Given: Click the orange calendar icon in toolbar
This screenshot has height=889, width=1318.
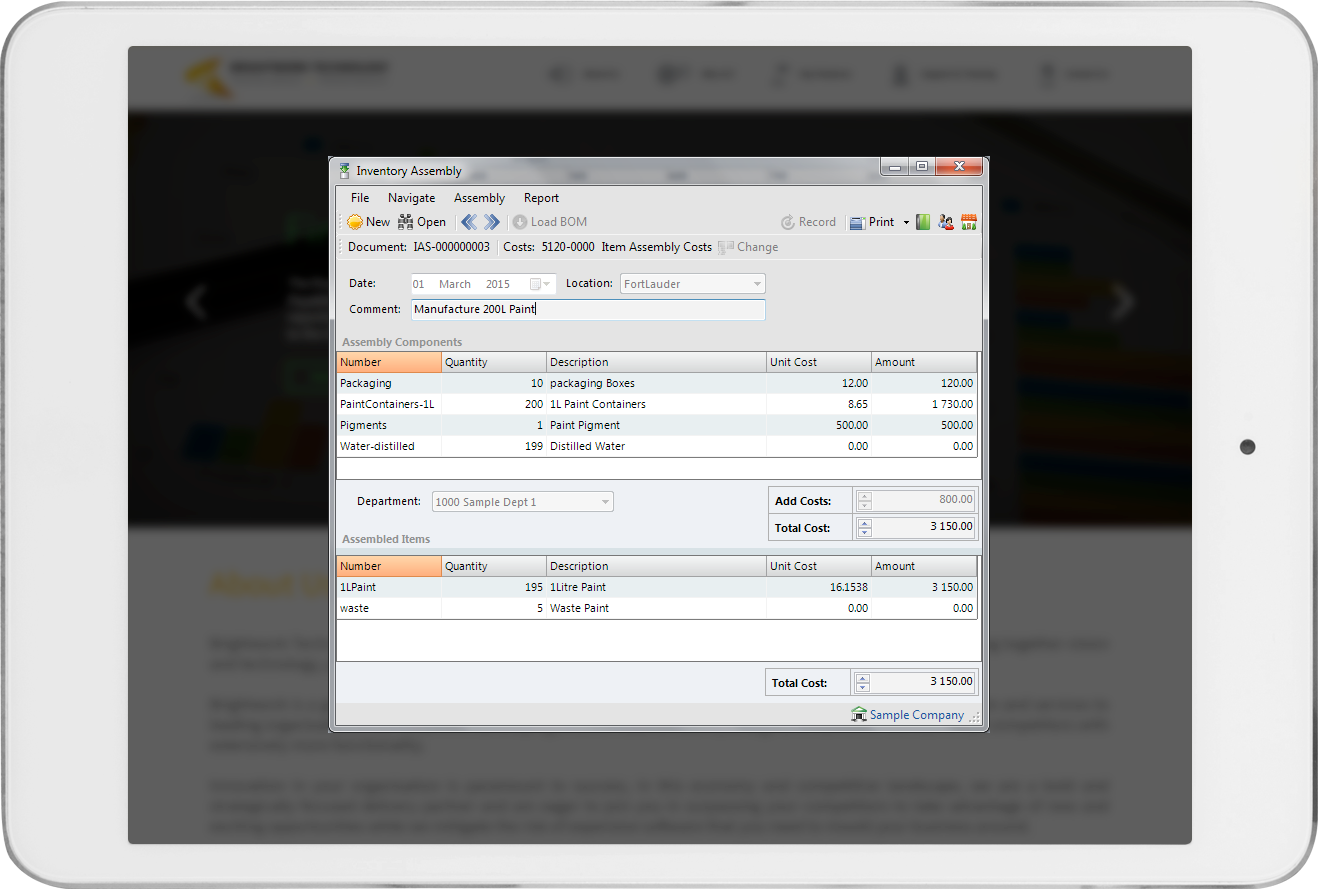Looking at the screenshot, I should click(969, 222).
